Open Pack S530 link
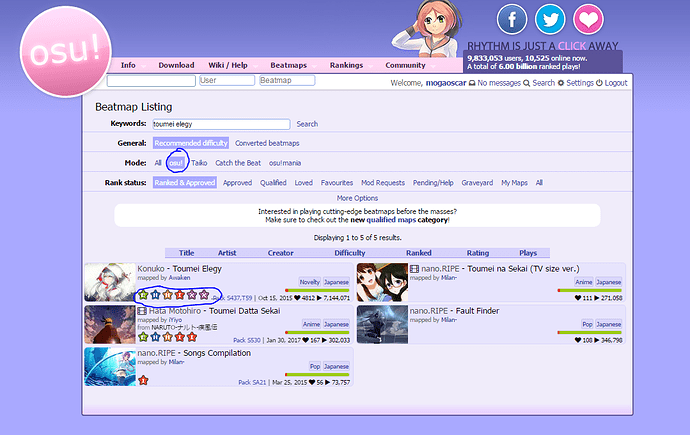 pyautogui.click(x=247, y=340)
